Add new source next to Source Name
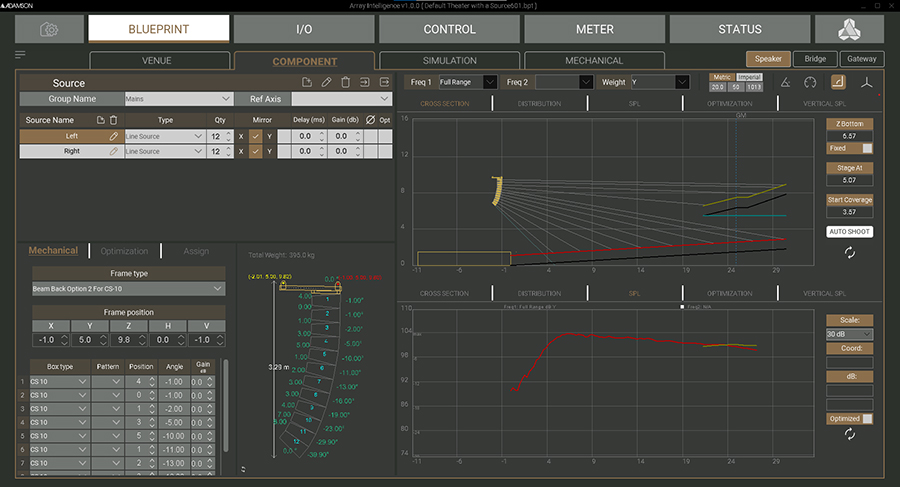Screen dimensions: 900x487 [x=100, y=120]
